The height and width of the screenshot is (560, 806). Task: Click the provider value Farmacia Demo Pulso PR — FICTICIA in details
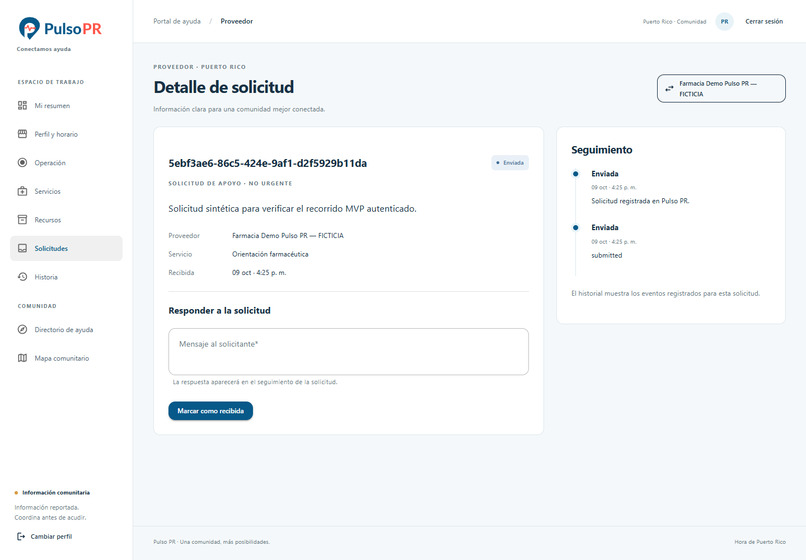click(x=288, y=236)
